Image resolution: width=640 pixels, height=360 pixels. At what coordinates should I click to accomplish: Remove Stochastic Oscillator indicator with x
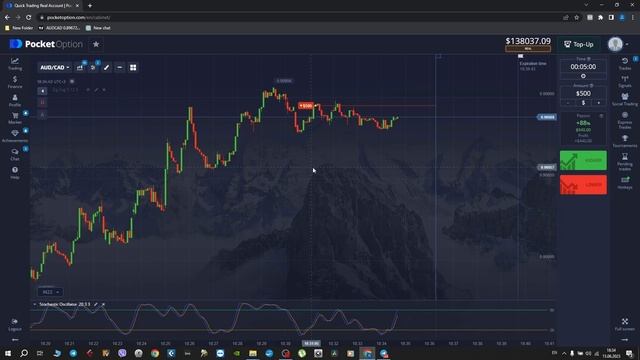click(x=103, y=304)
